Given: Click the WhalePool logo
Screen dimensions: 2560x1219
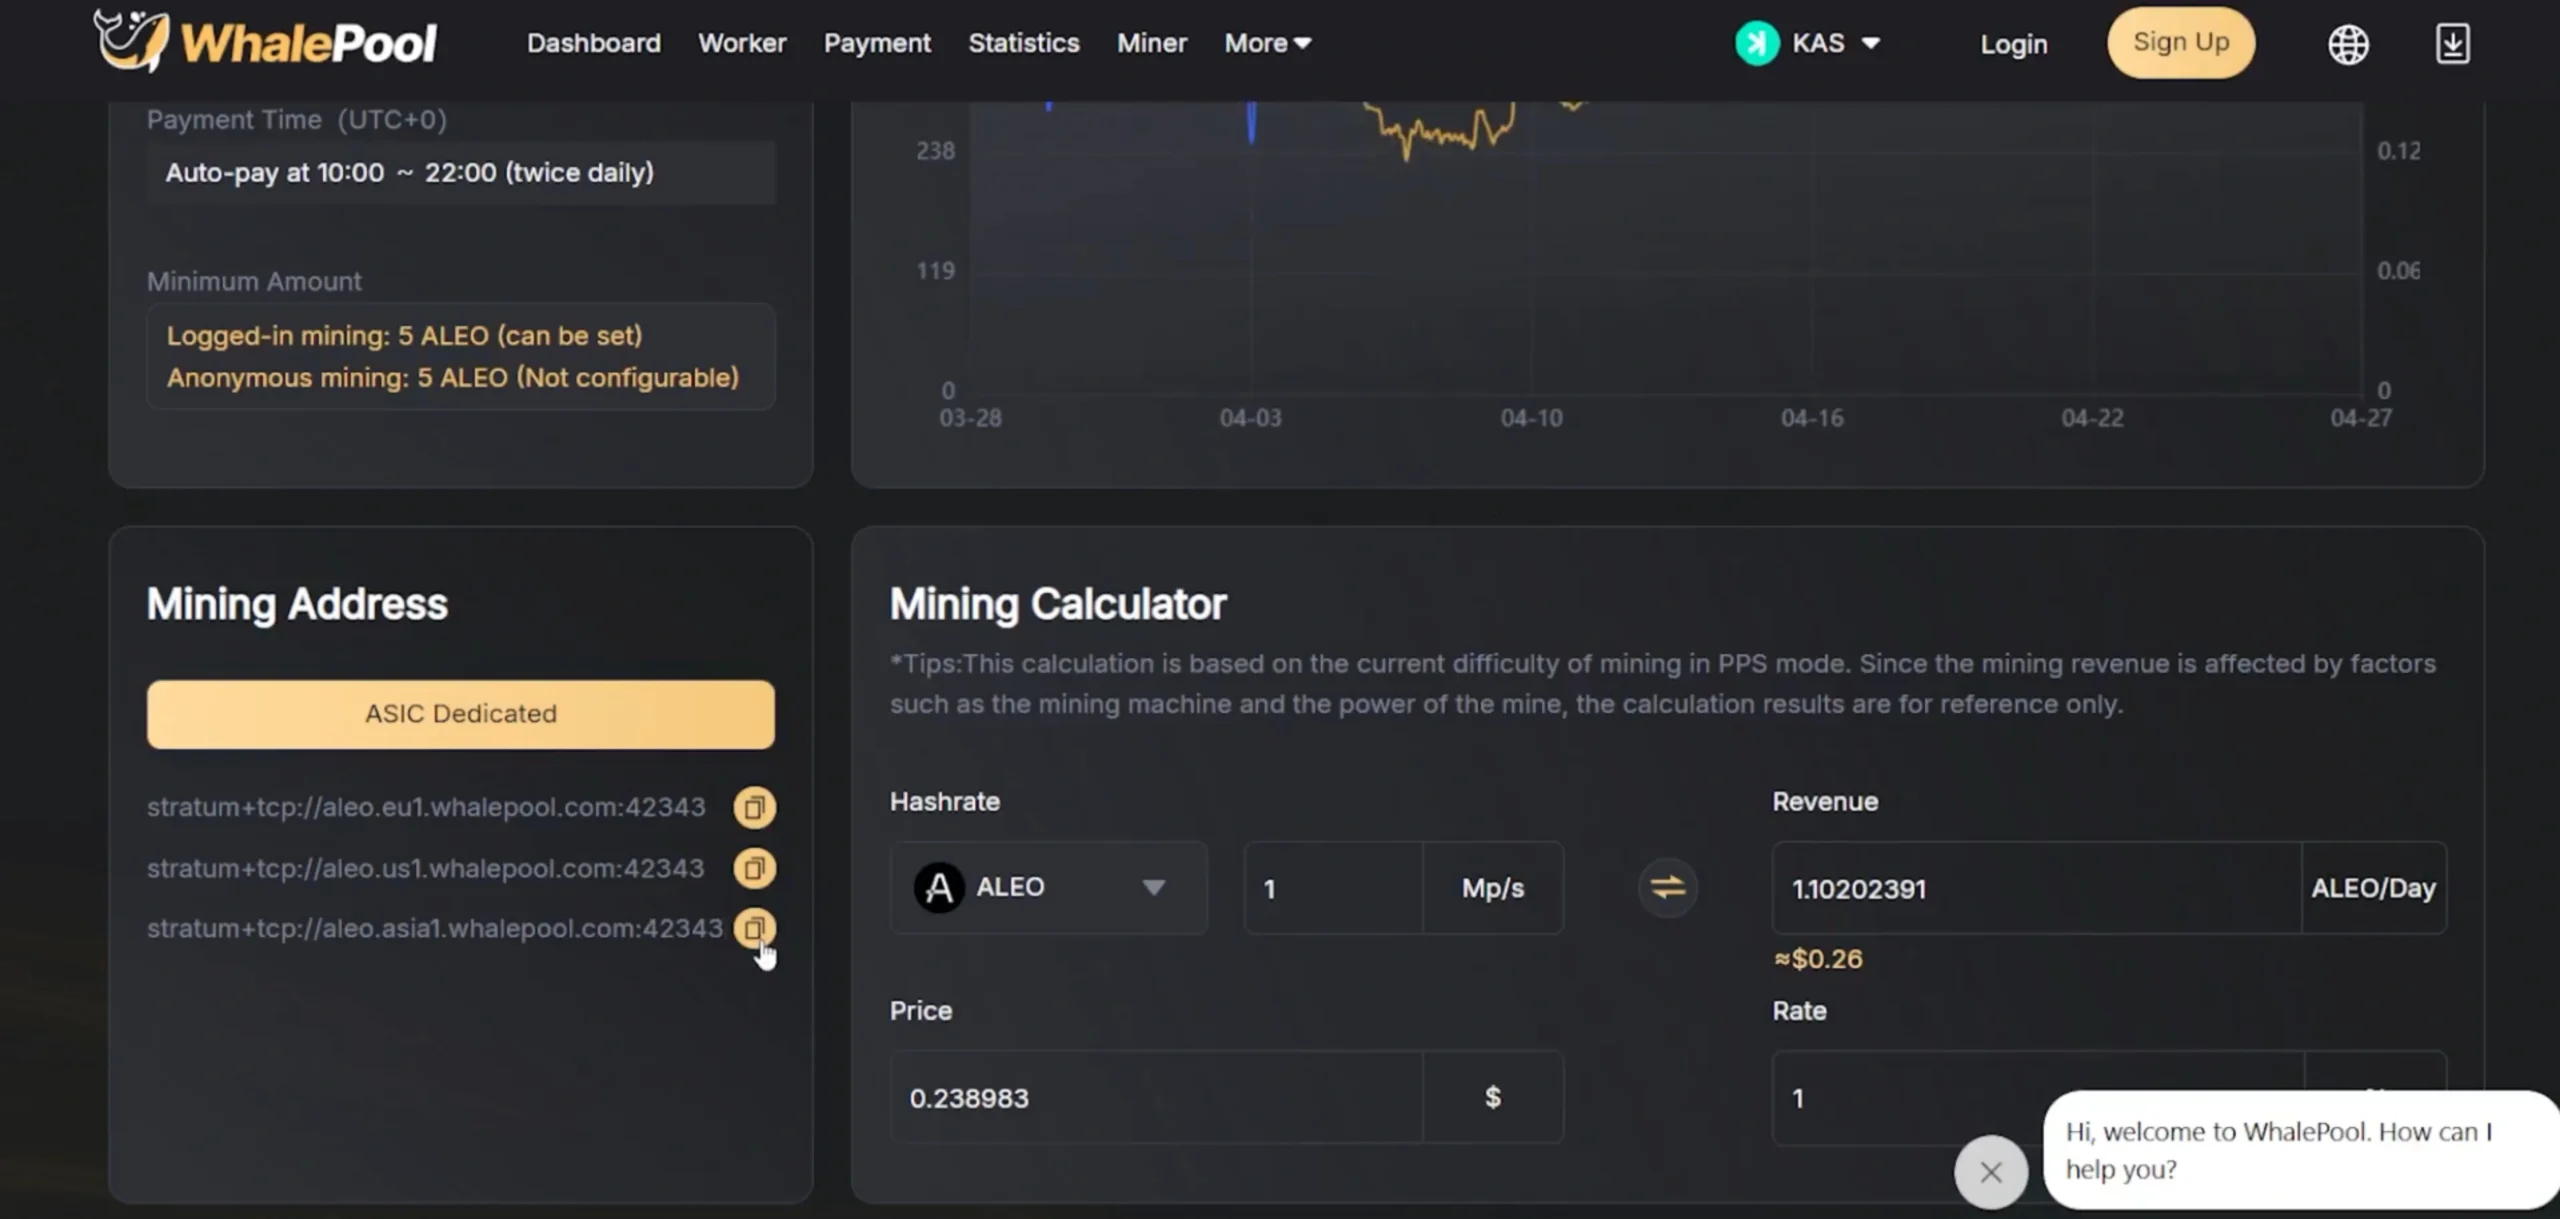Looking at the screenshot, I should click(265, 42).
